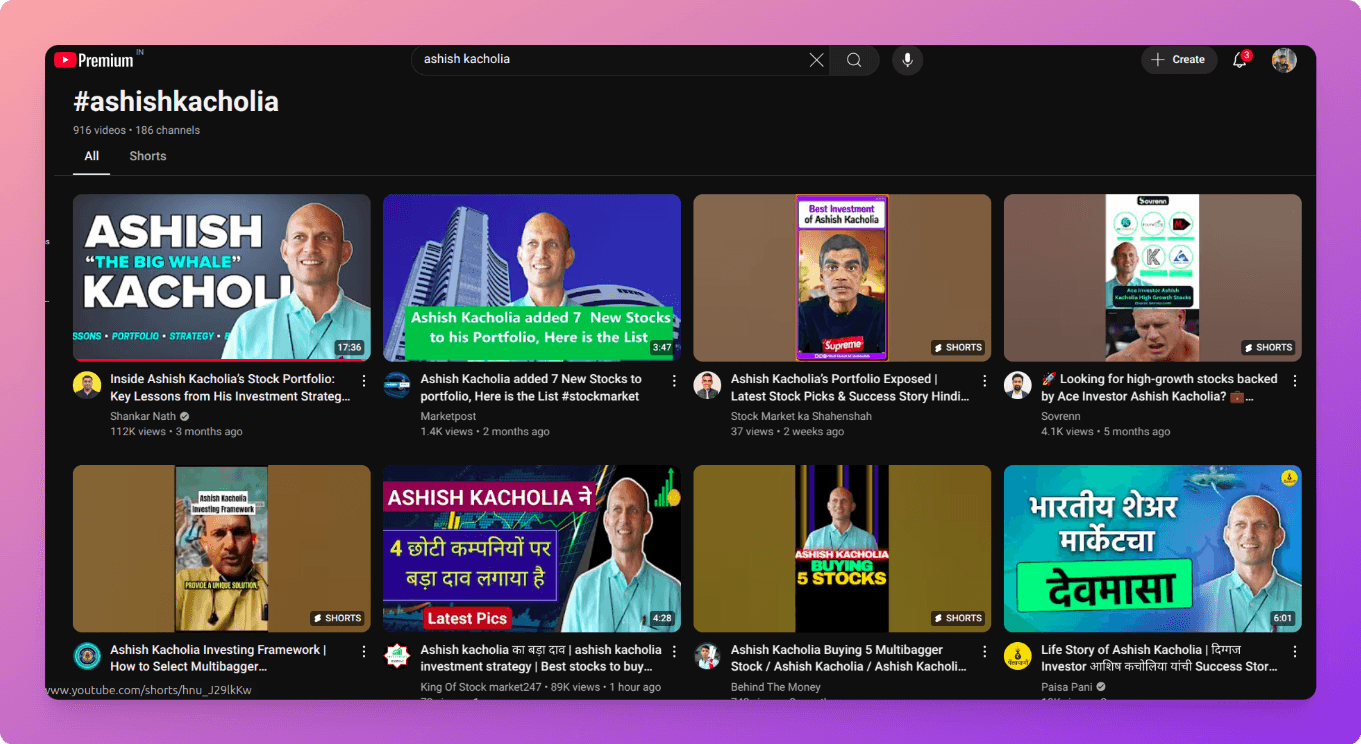This screenshot has width=1361, height=744.
Task: Open Shankar Nath channel avatar
Action: pyautogui.click(x=87, y=386)
